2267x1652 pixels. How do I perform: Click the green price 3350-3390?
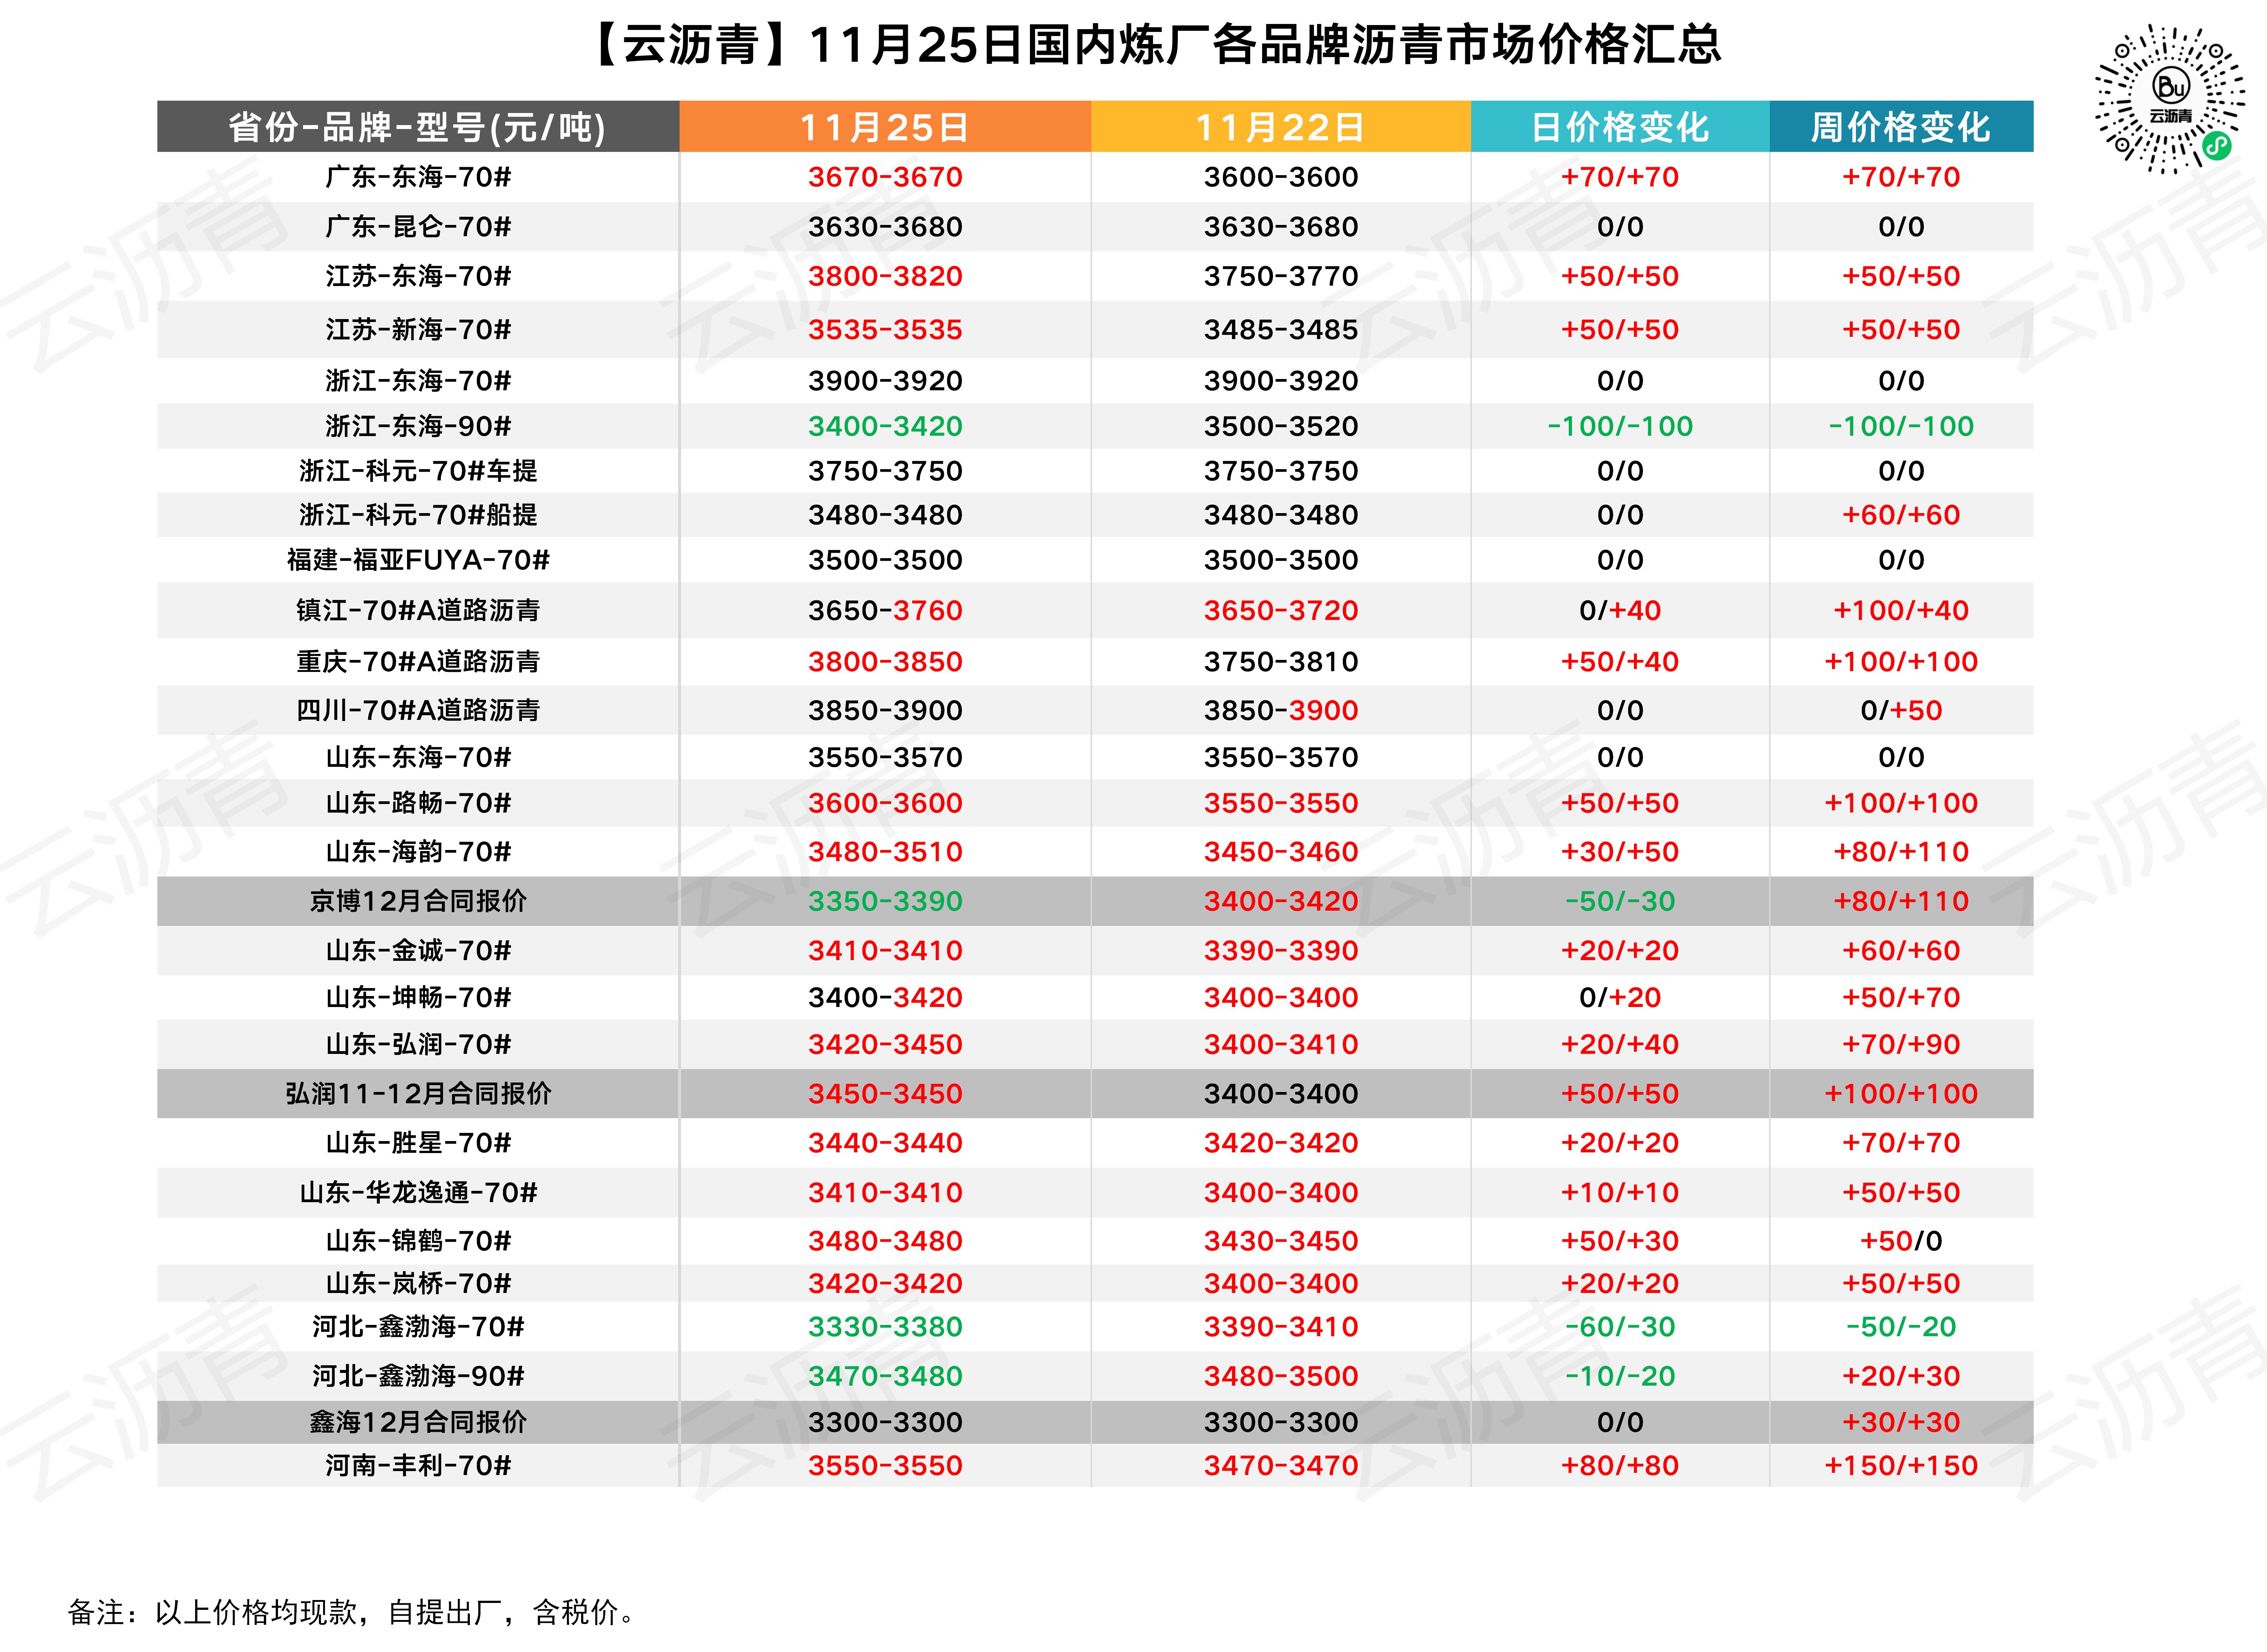pos(885,901)
